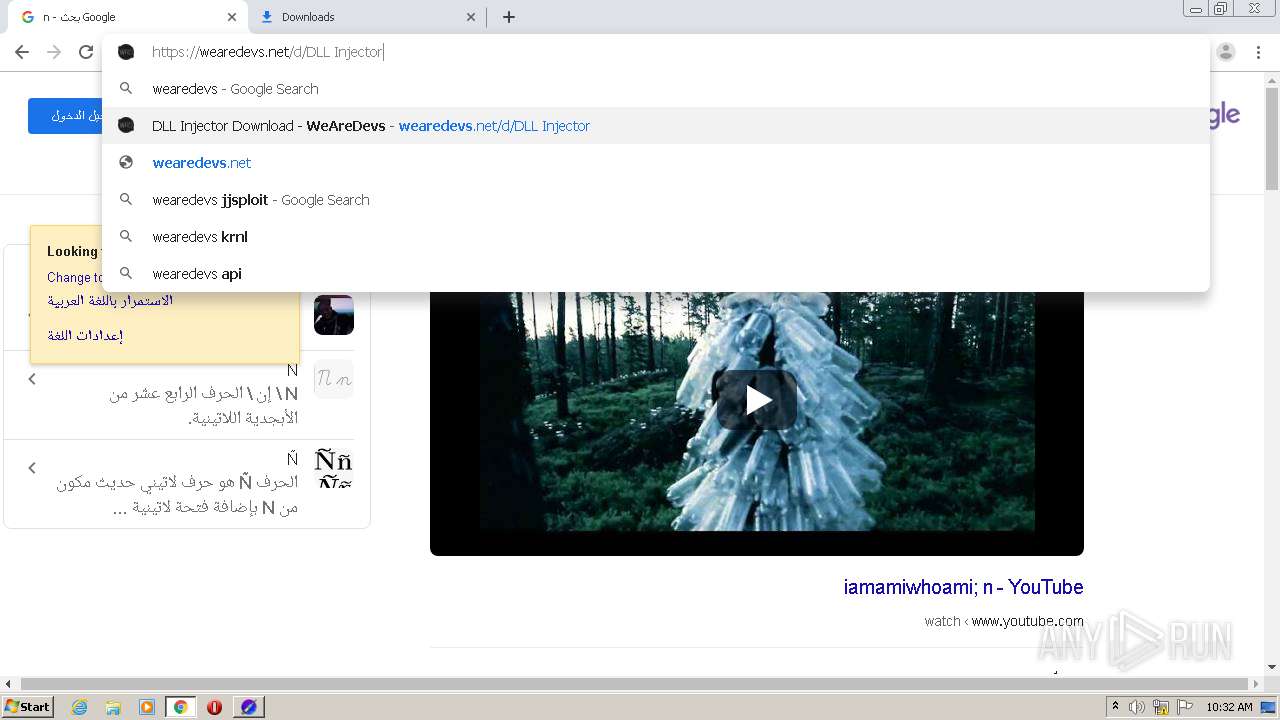Click the globe icon beside wearedevs.net
1280x720 pixels.
(x=126, y=163)
